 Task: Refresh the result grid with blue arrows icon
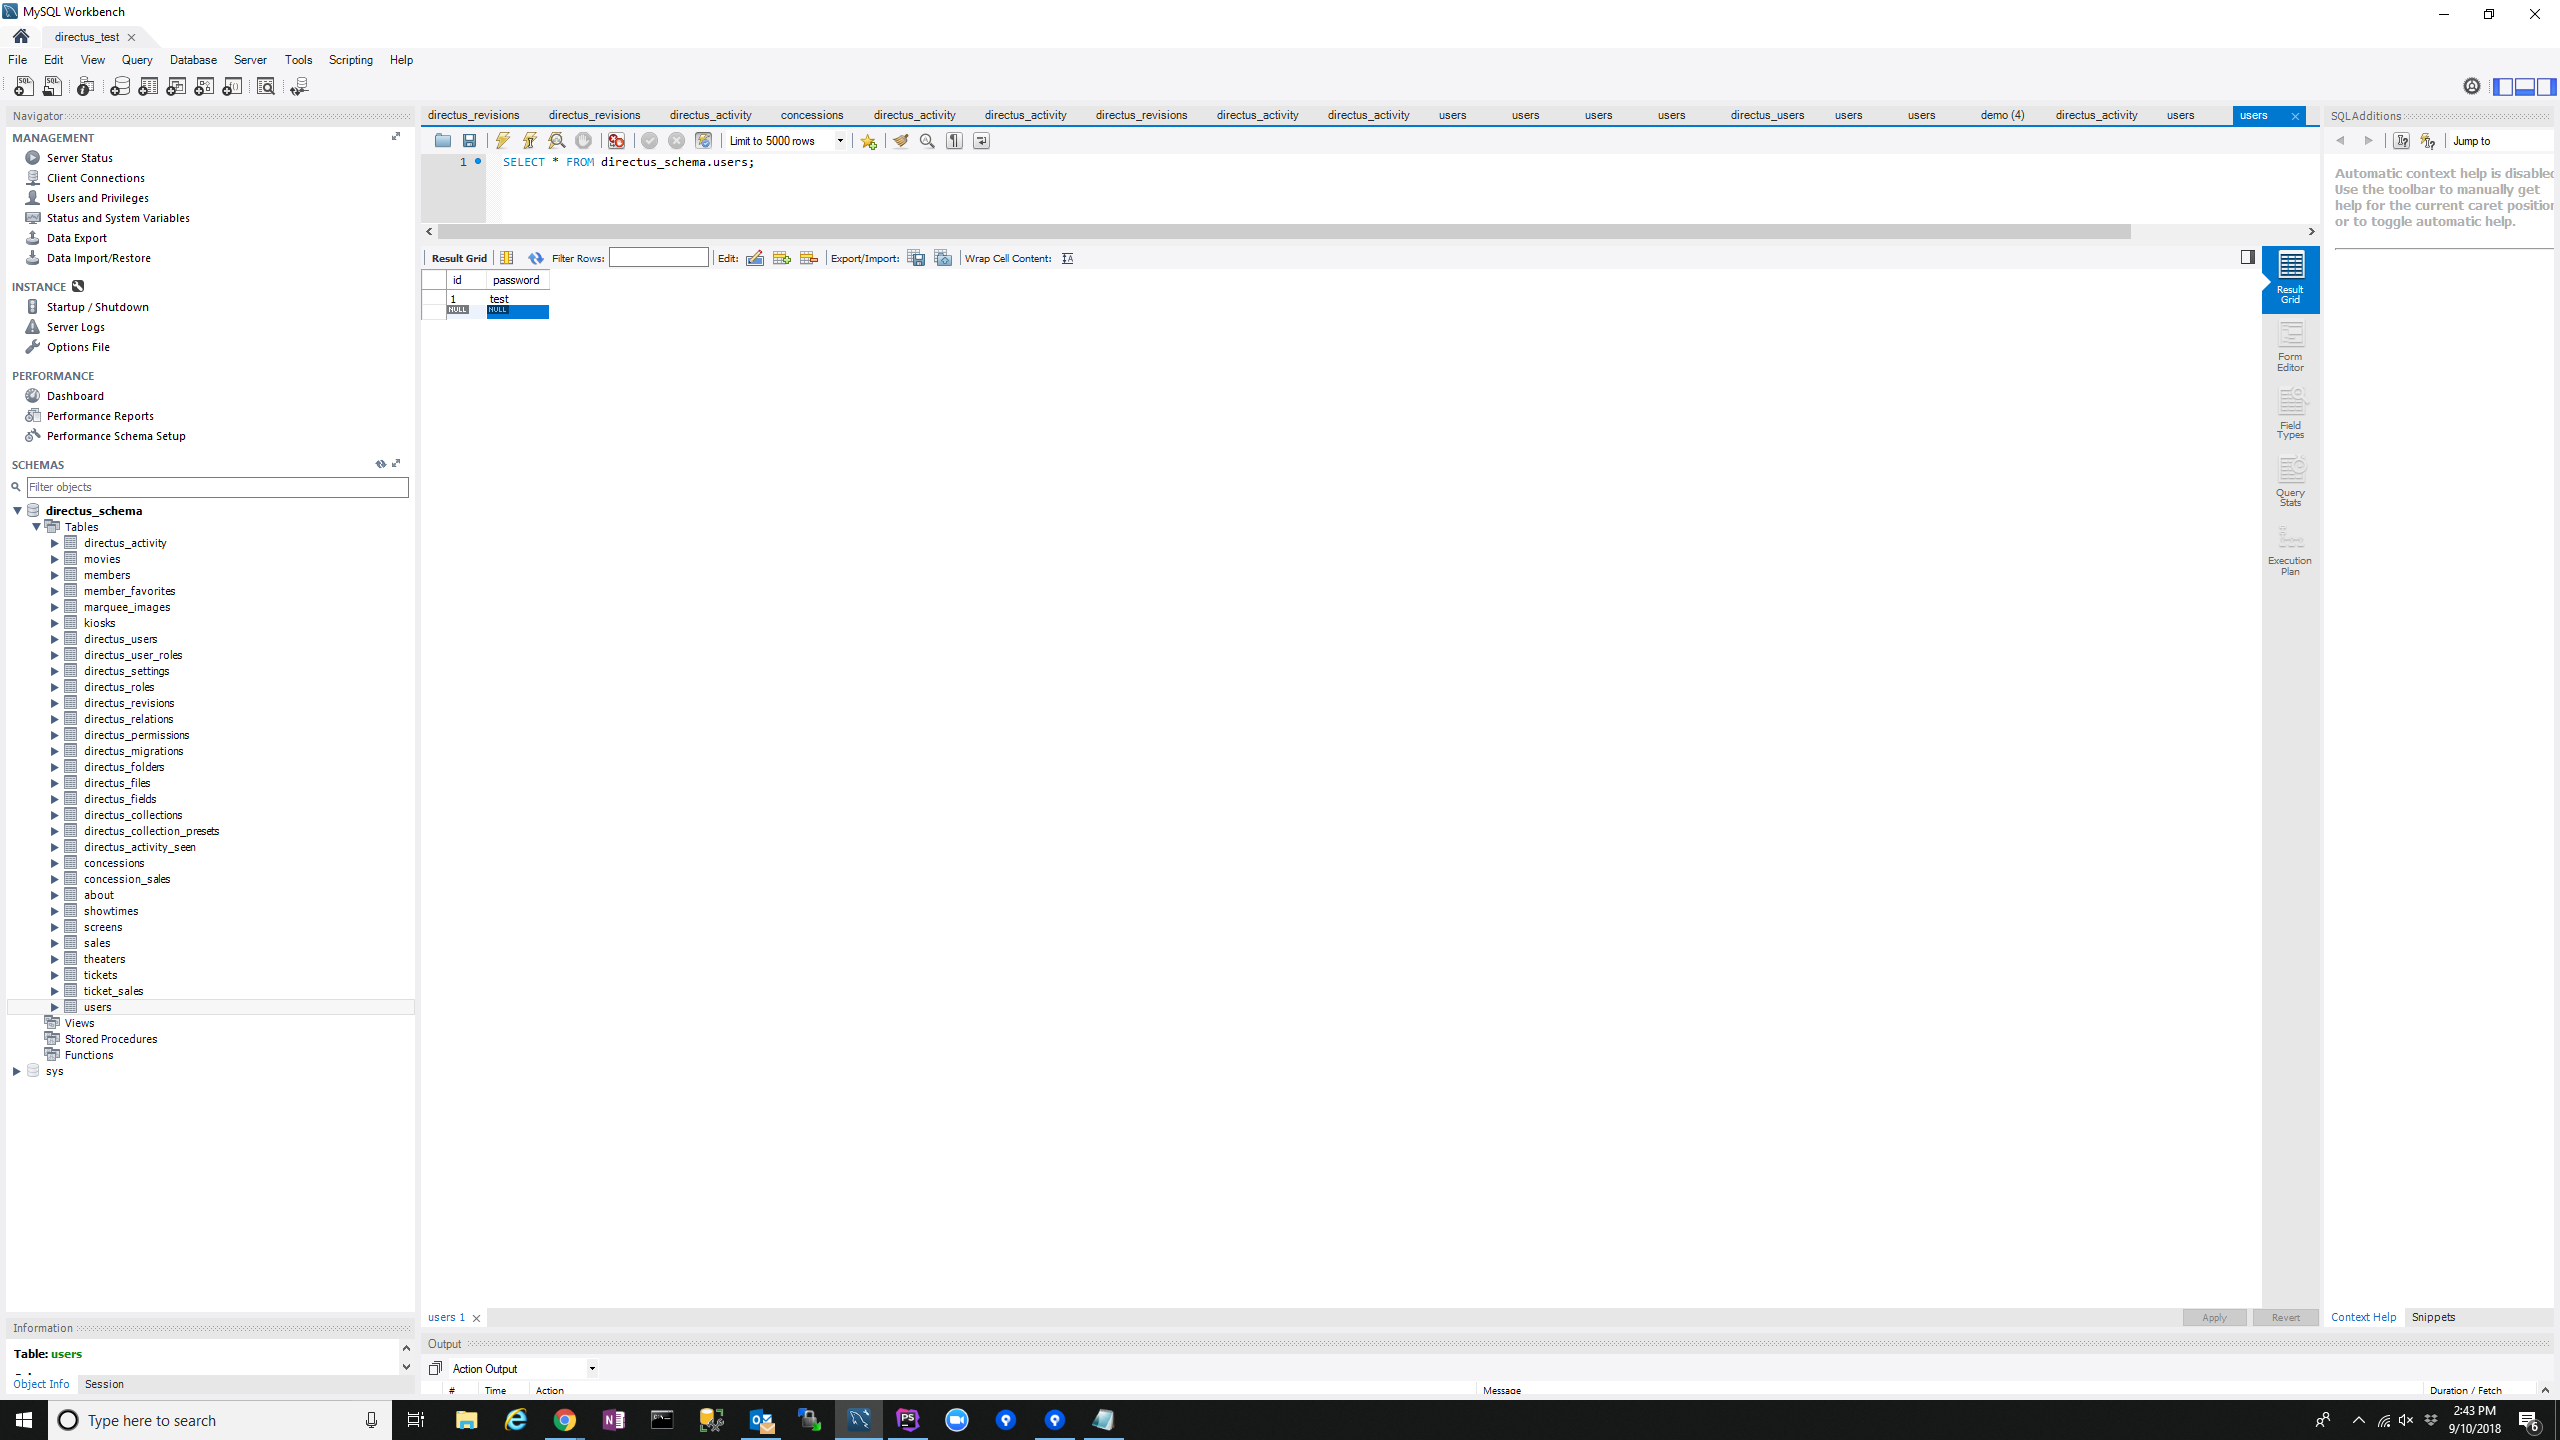point(536,257)
